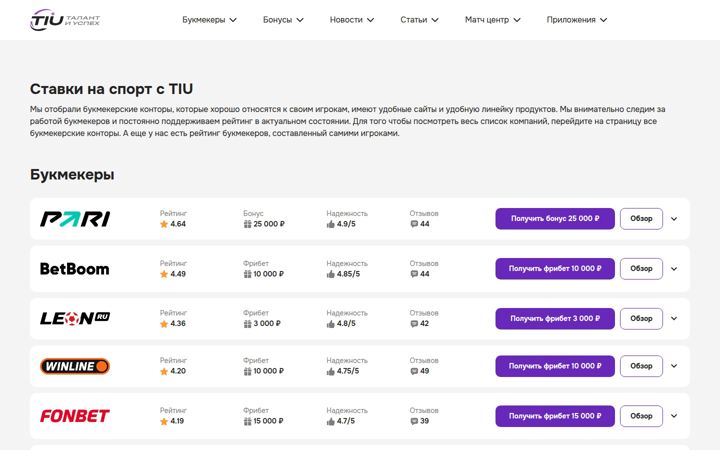The image size is (720, 450).
Task: Open the Новости navigation menu
Action: click(x=352, y=20)
